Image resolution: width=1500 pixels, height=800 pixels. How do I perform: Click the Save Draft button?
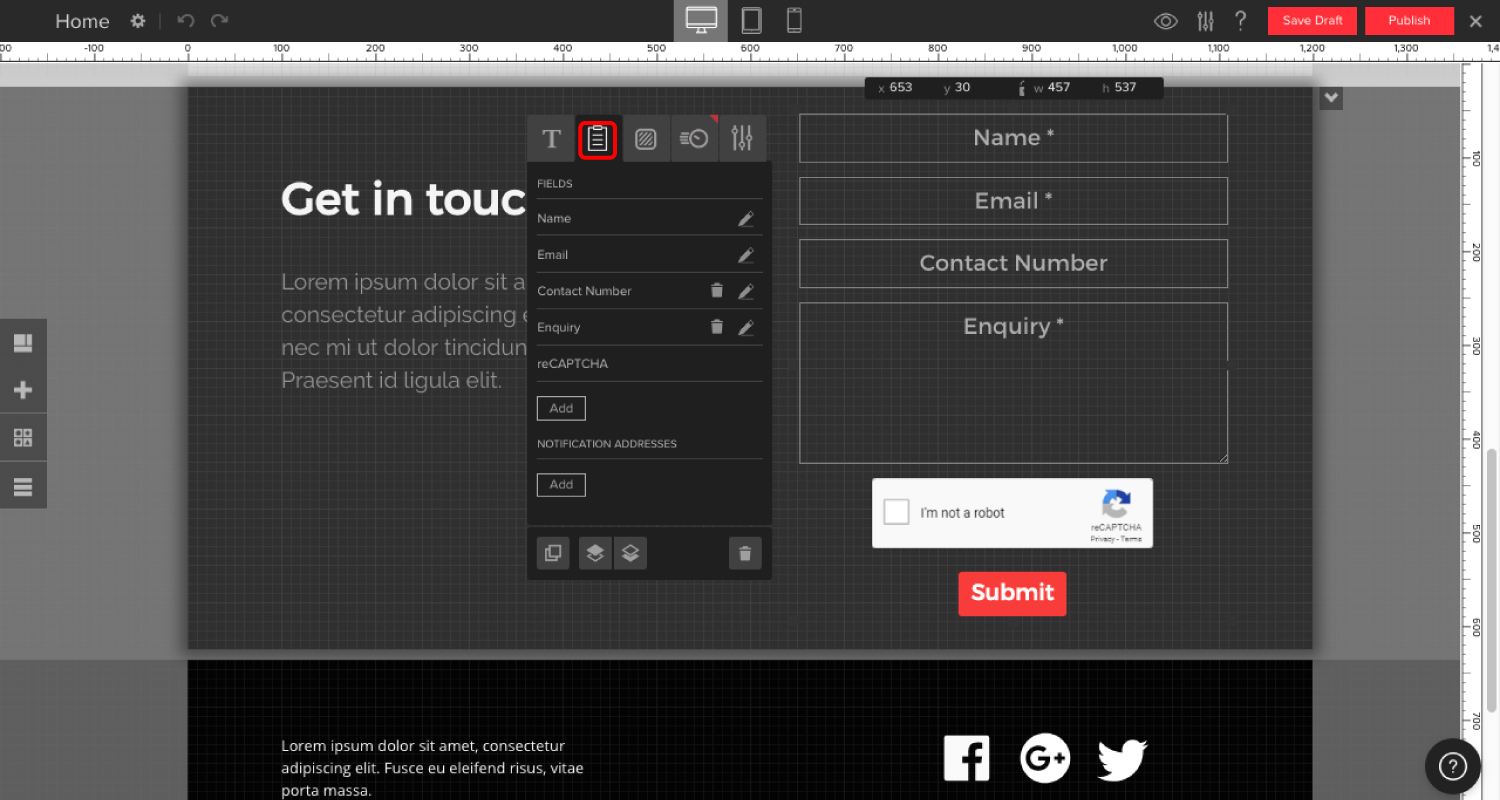click(x=1312, y=21)
